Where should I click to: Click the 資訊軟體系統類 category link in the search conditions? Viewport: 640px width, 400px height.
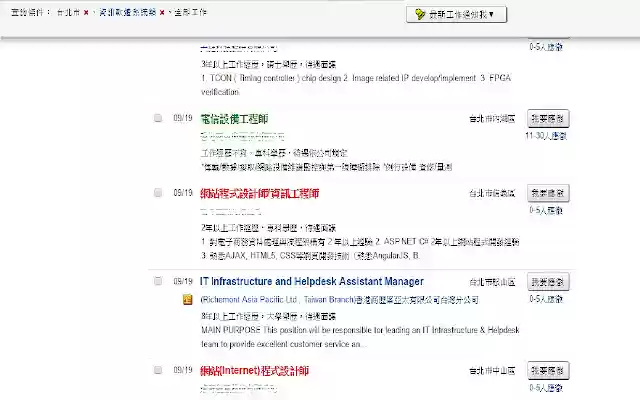[x=128, y=12]
